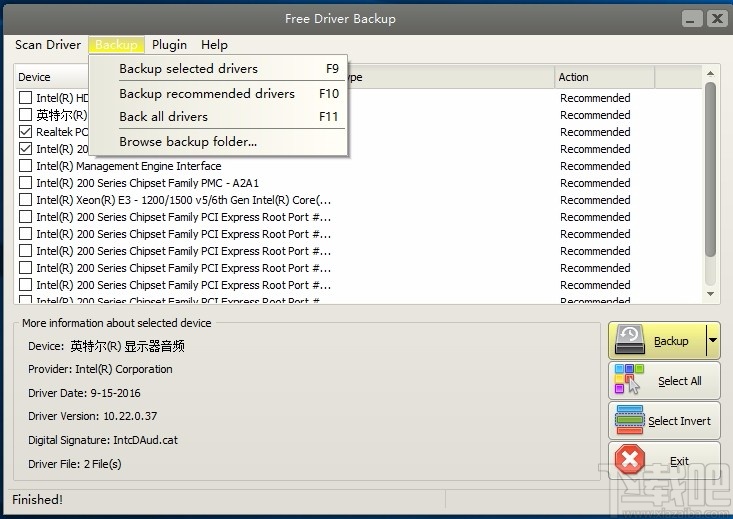
Task: Toggle checkbox for Intel(R) HD device
Action: 25,98
